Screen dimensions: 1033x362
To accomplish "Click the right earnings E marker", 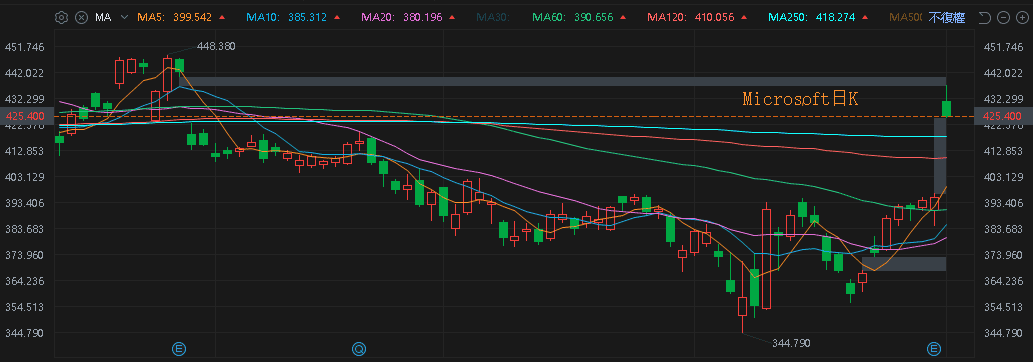I will 934,348.
